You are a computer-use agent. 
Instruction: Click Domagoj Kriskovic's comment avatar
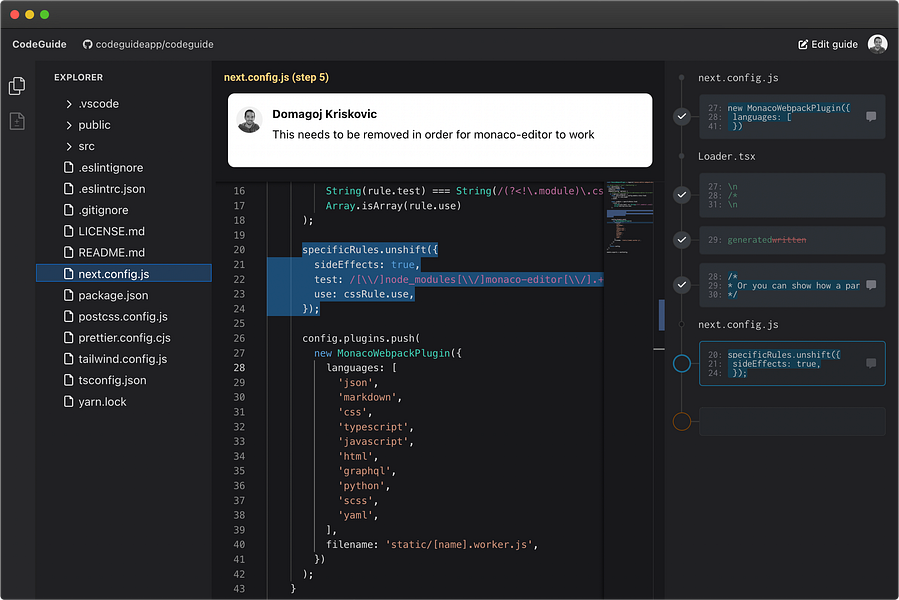250,121
